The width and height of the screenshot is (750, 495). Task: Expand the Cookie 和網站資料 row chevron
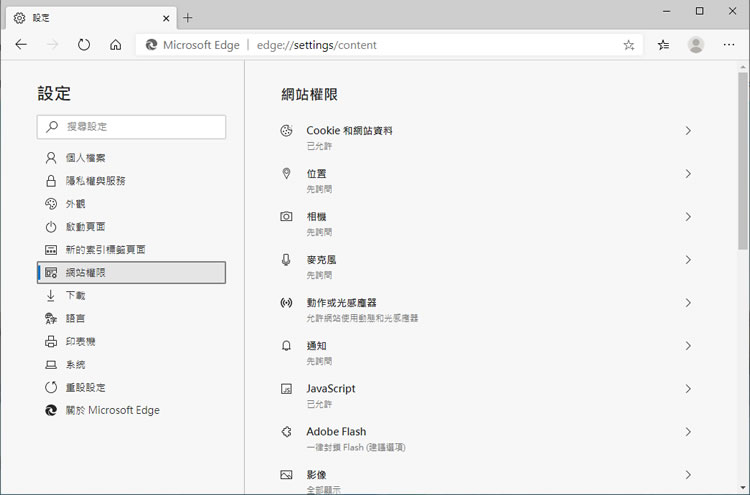tap(688, 131)
